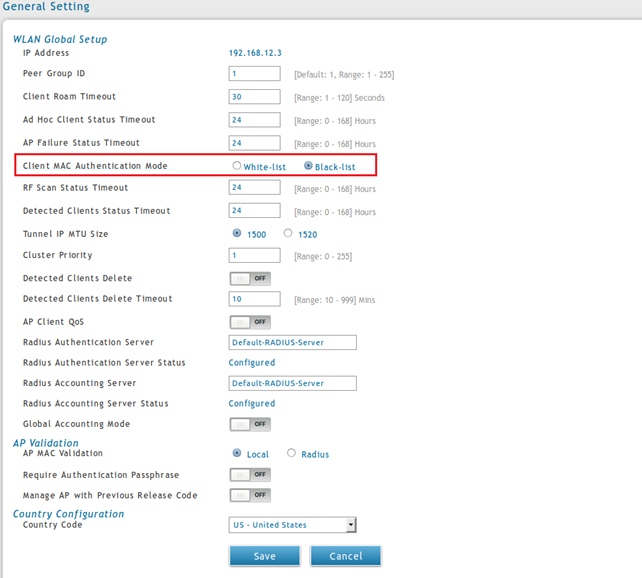642x578 pixels.
Task: Select Black-list authentication mode
Action: [308, 166]
